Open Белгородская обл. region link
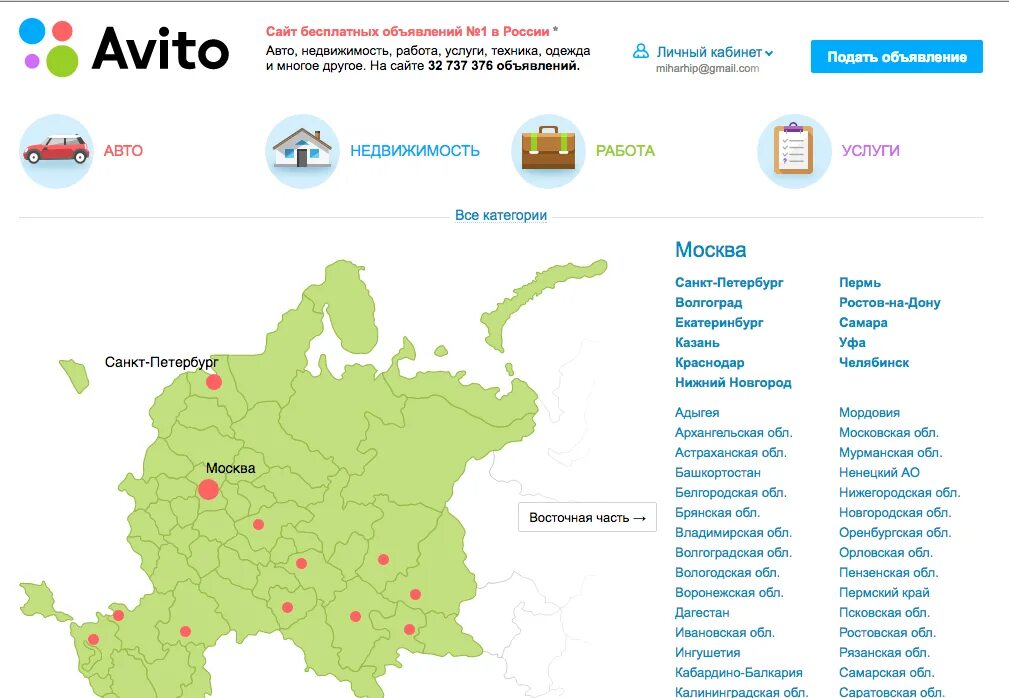This screenshot has width=1009, height=698. click(730, 492)
